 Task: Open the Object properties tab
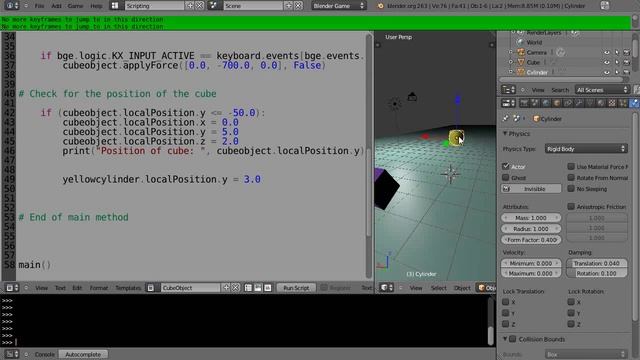(x=557, y=103)
